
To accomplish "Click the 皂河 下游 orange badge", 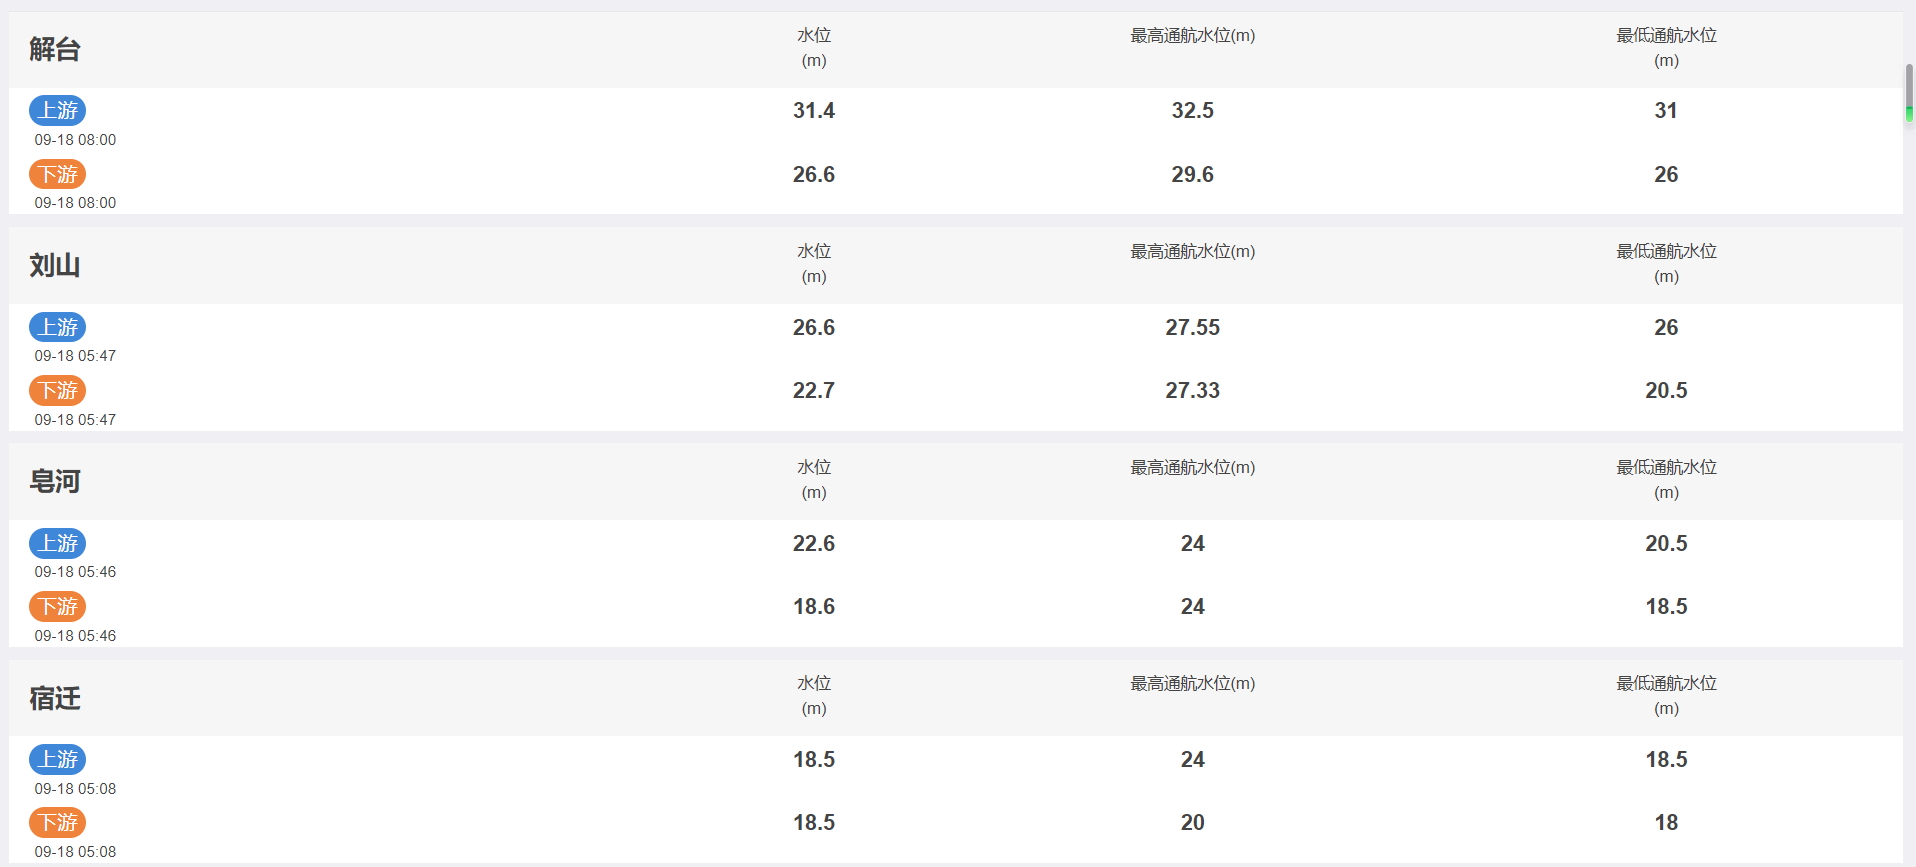I will (x=57, y=606).
